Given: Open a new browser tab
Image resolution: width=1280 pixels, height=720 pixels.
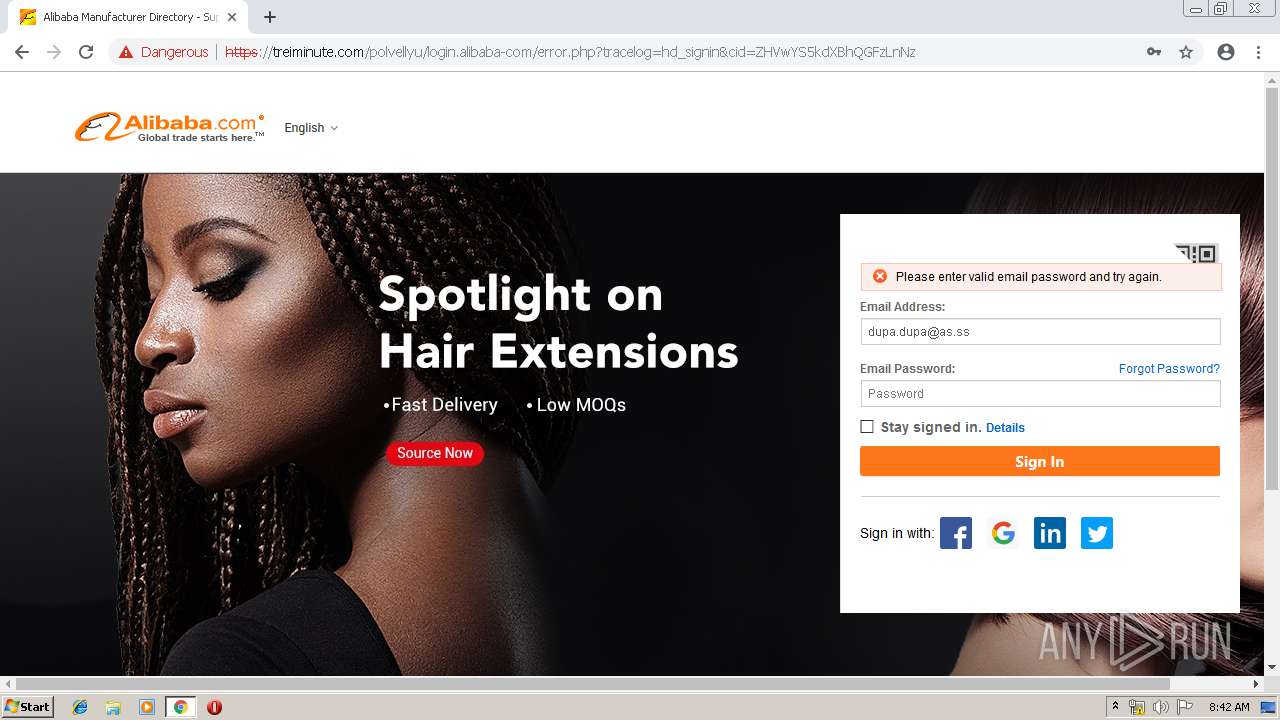Looking at the screenshot, I should (x=270, y=17).
